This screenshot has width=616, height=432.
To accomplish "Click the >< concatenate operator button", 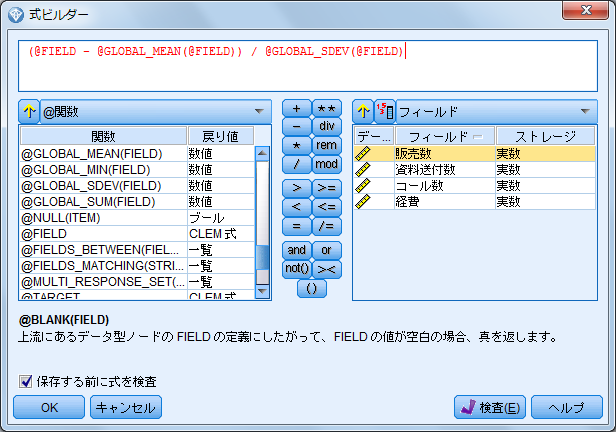I will tap(327, 269).
